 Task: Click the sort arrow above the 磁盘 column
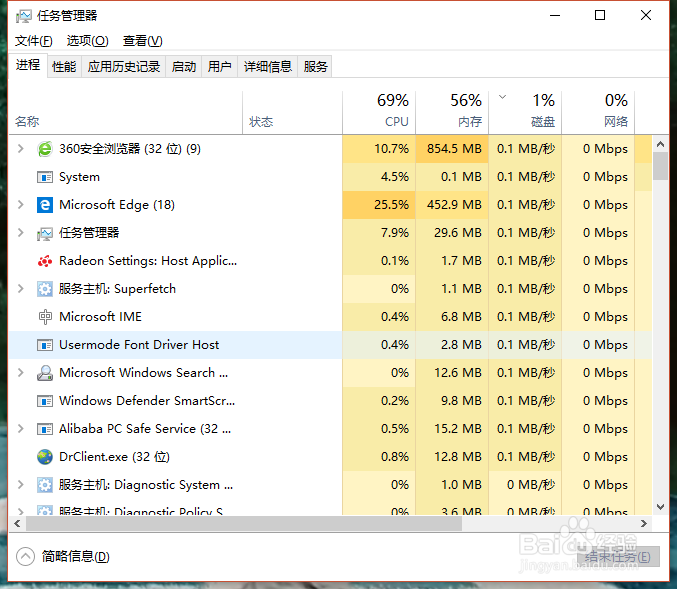[502, 97]
